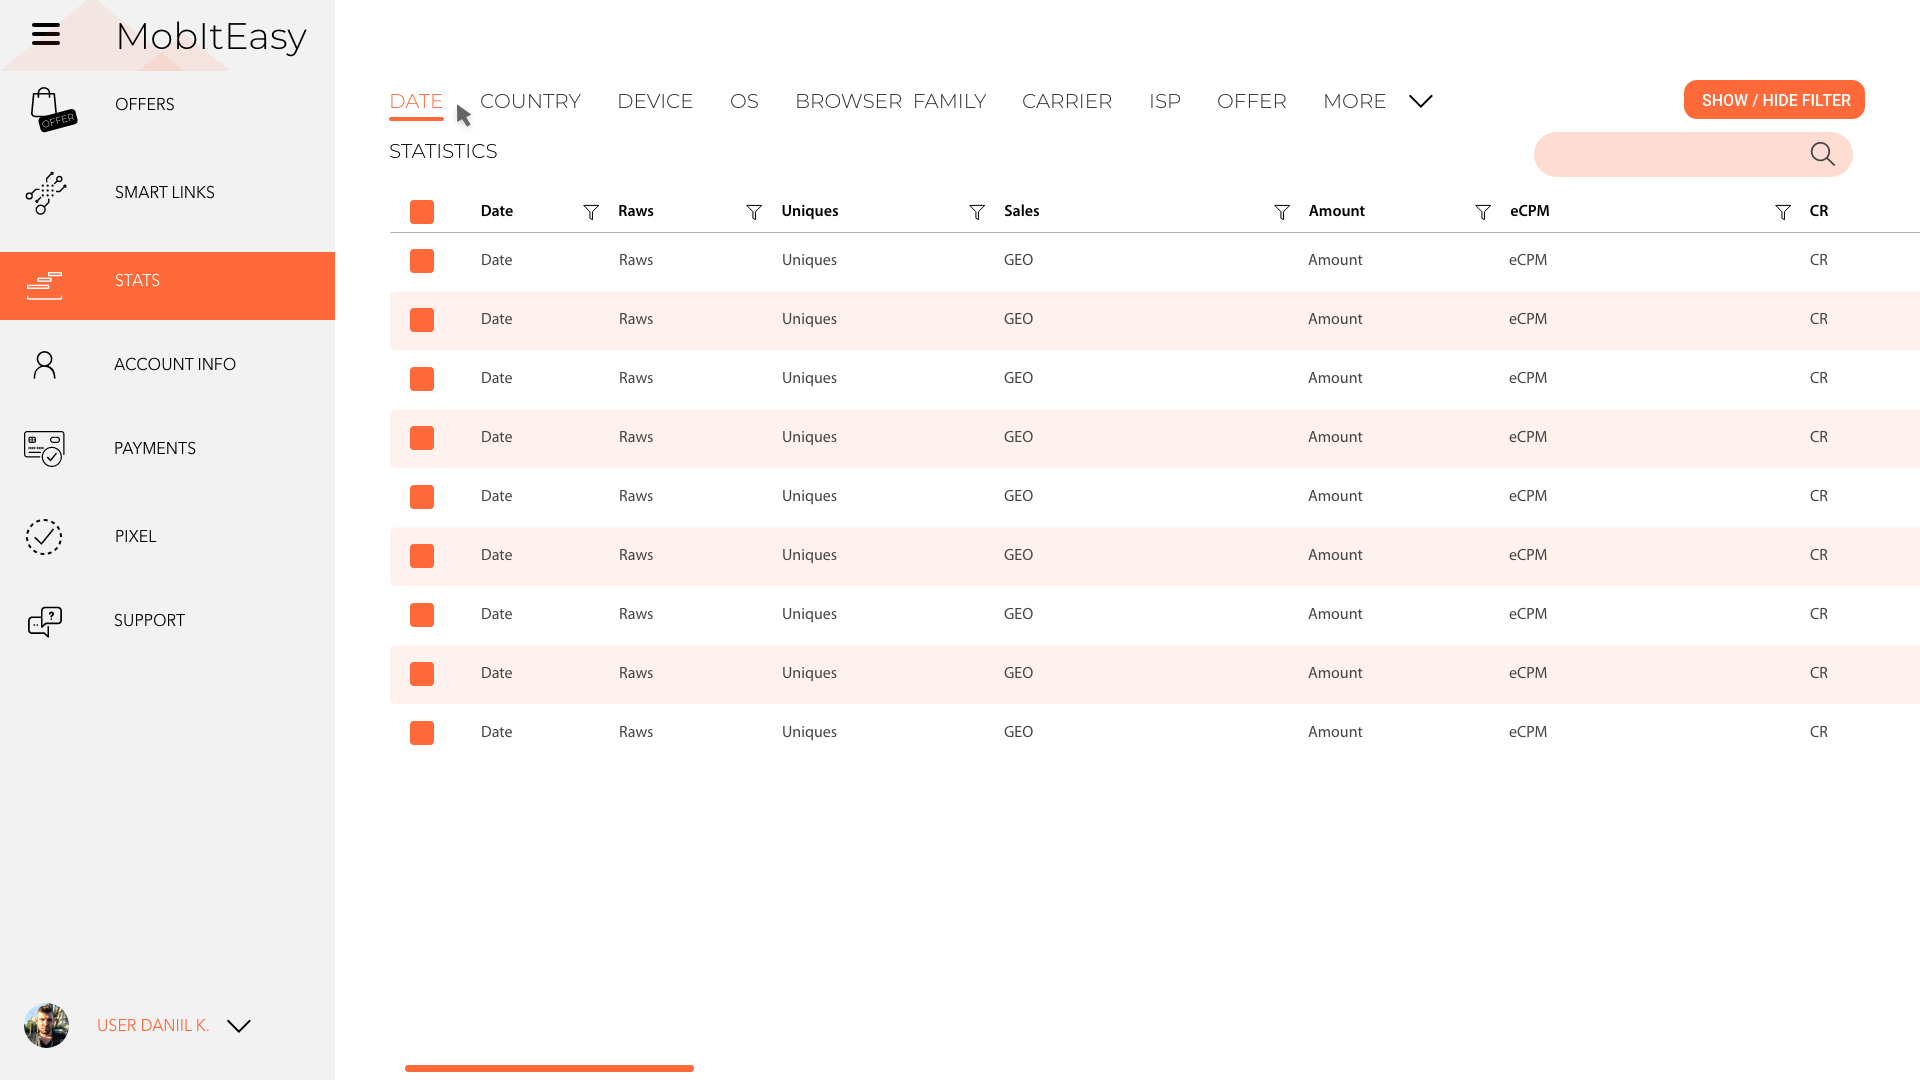This screenshot has height=1080, width=1920.
Task: Toggle the eighth table row's checkbox
Action: tap(422, 674)
